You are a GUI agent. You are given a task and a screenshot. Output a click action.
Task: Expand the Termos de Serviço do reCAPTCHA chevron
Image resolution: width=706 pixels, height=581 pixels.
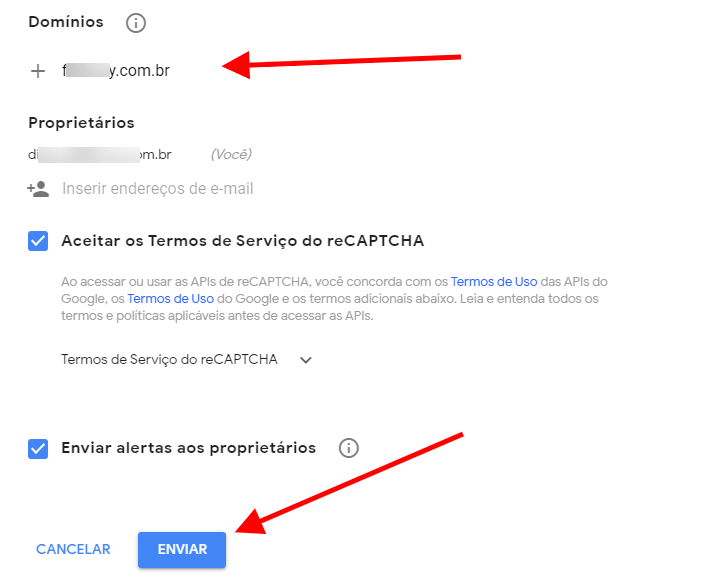[306, 360]
